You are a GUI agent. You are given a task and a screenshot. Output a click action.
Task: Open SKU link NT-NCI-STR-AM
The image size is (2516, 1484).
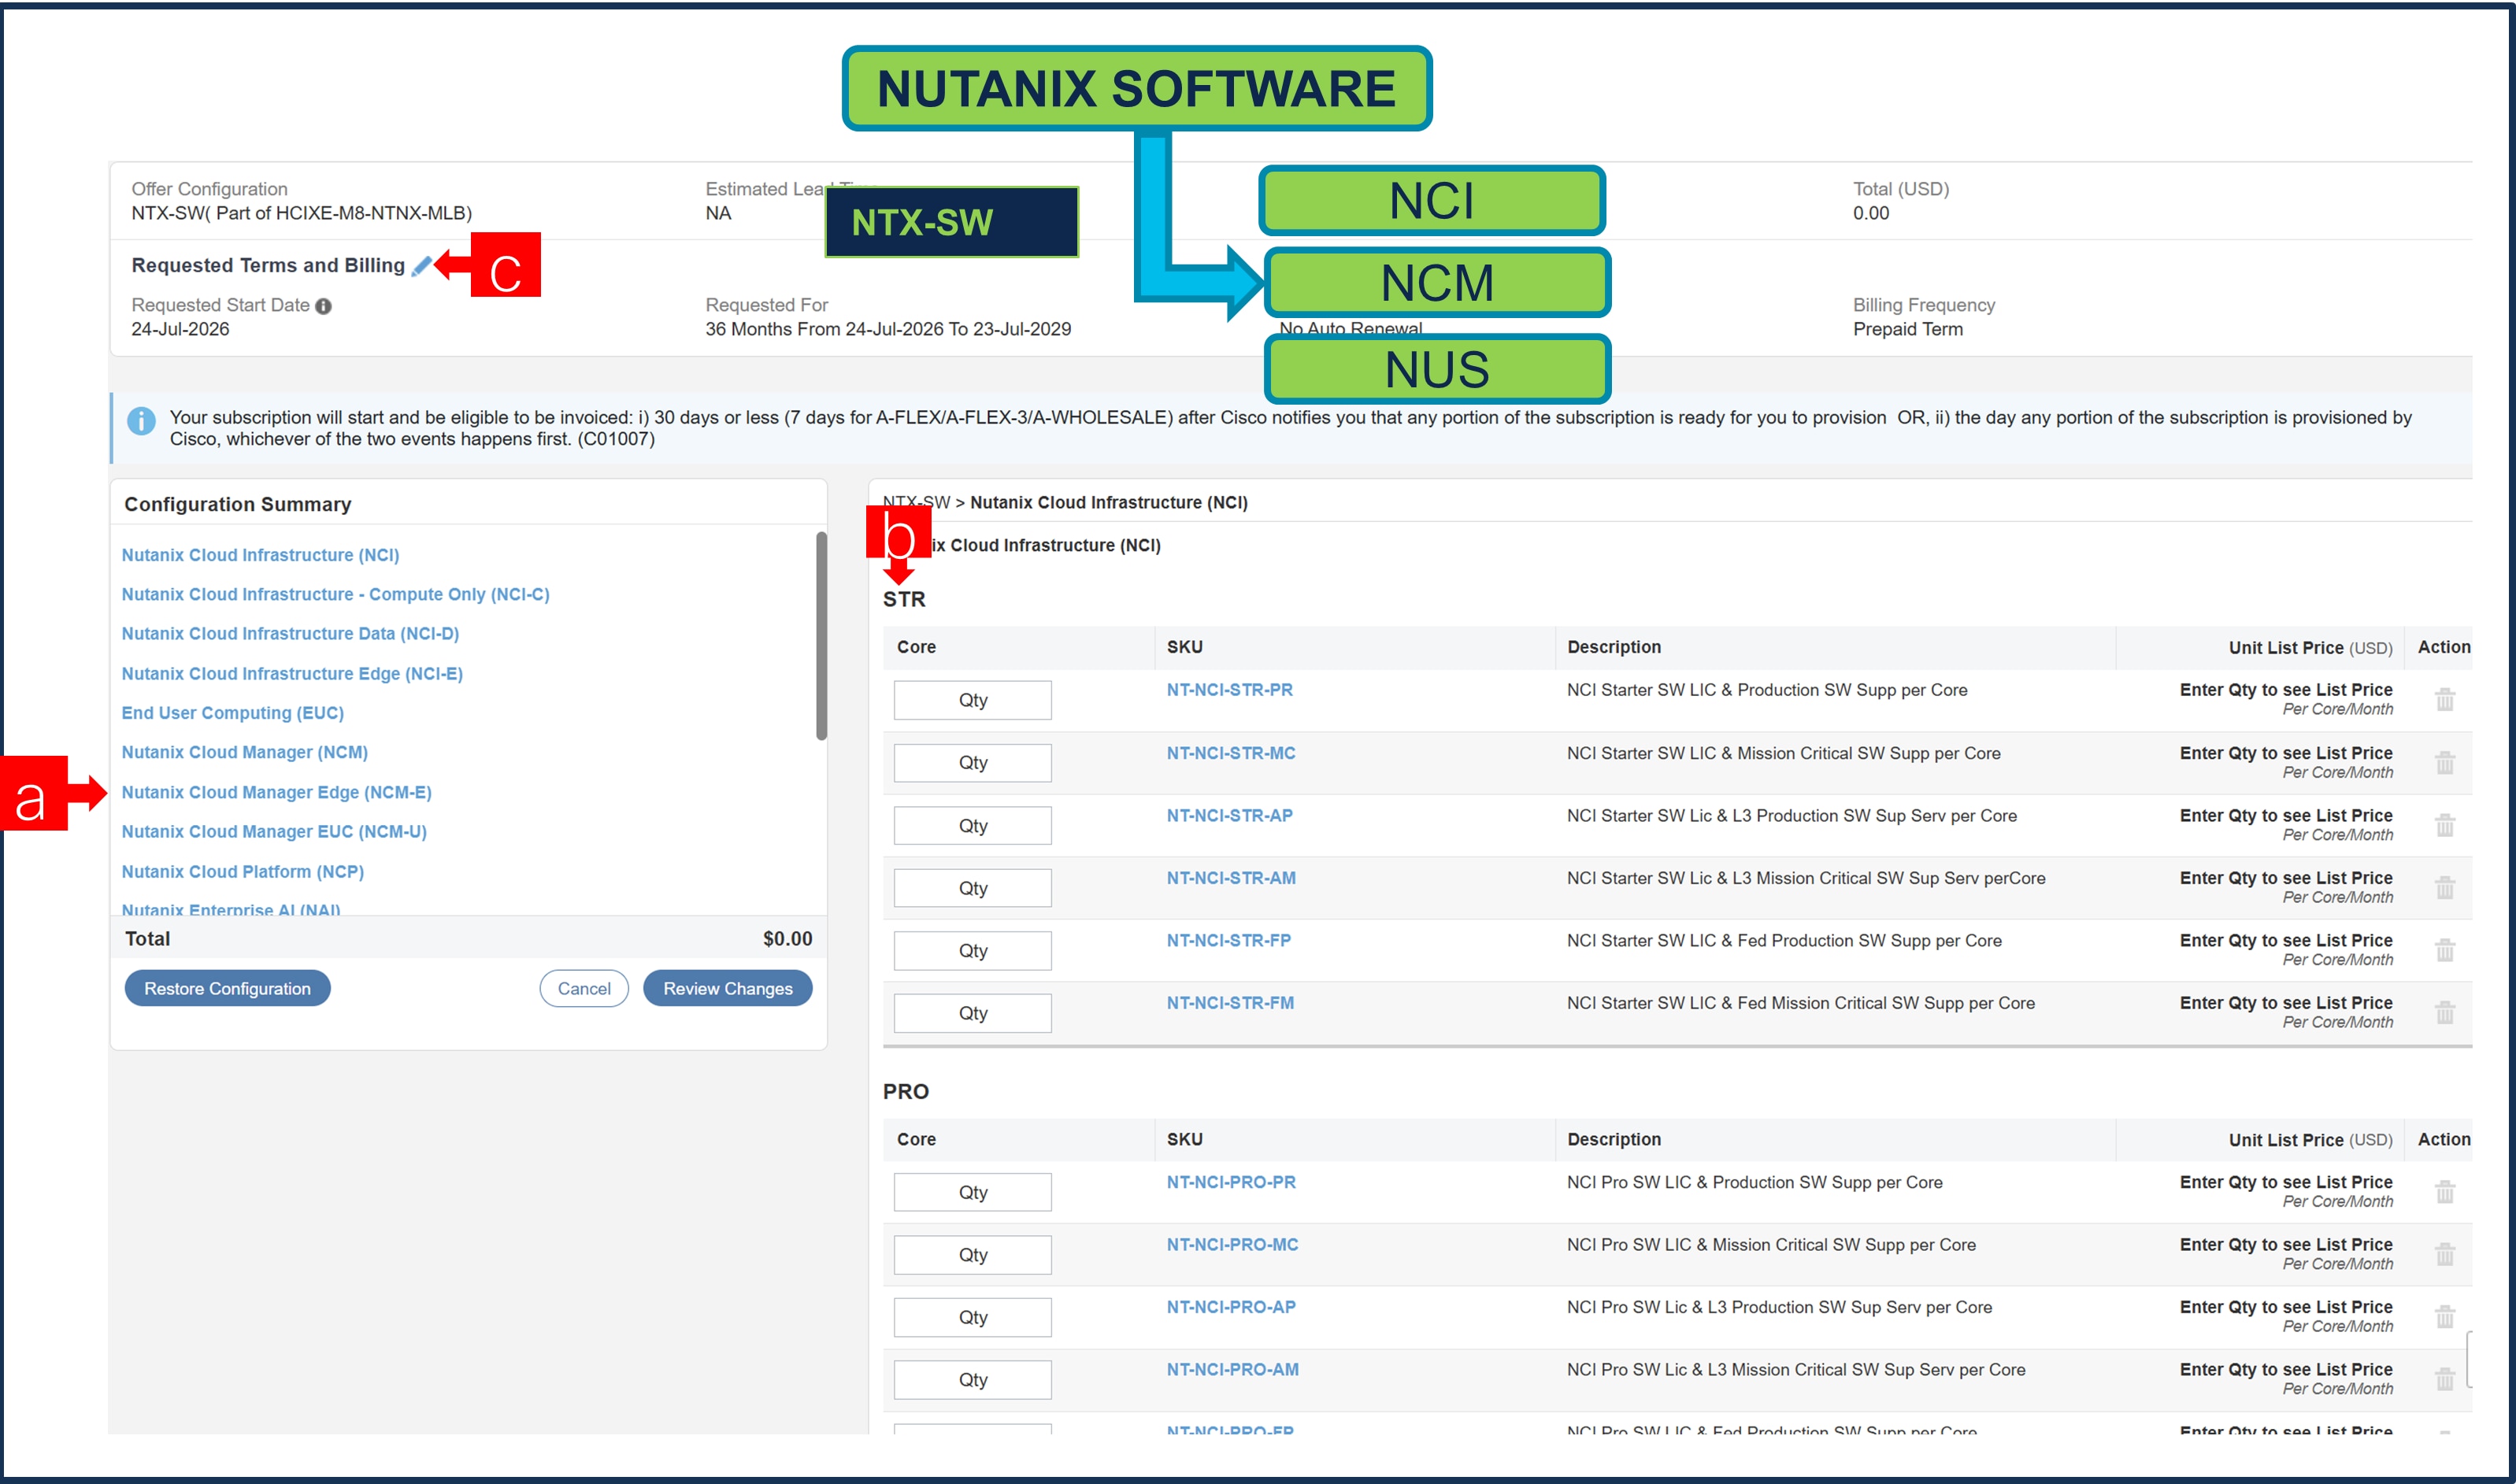[x=1230, y=878]
